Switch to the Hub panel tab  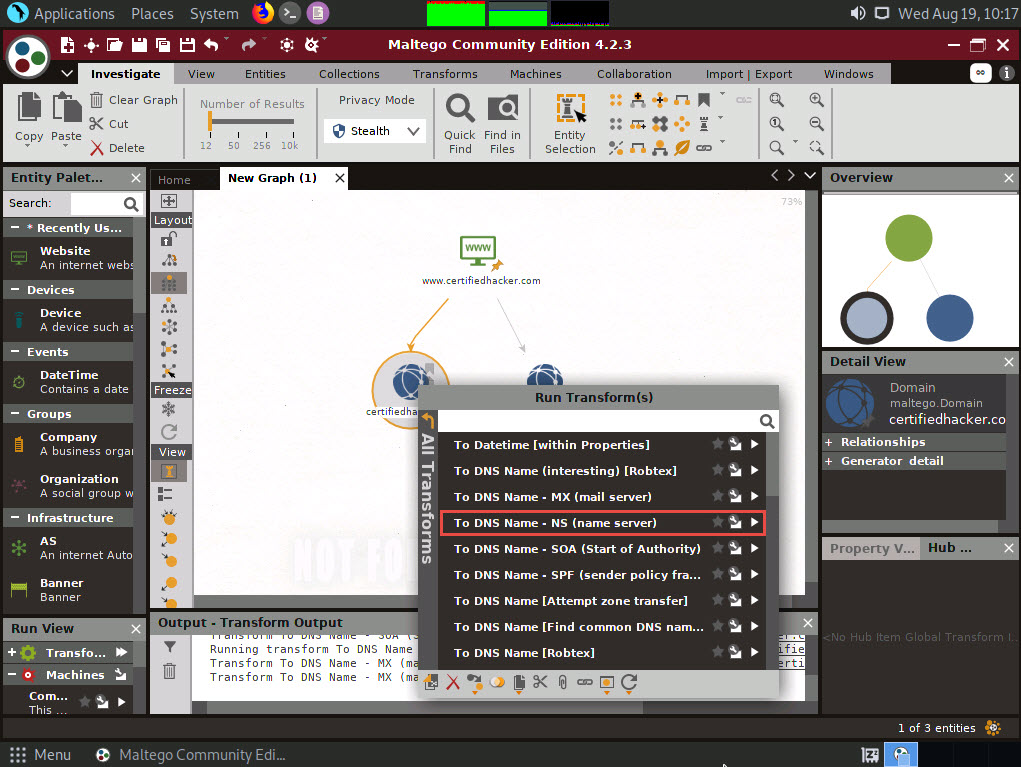[x=949, y=548]
